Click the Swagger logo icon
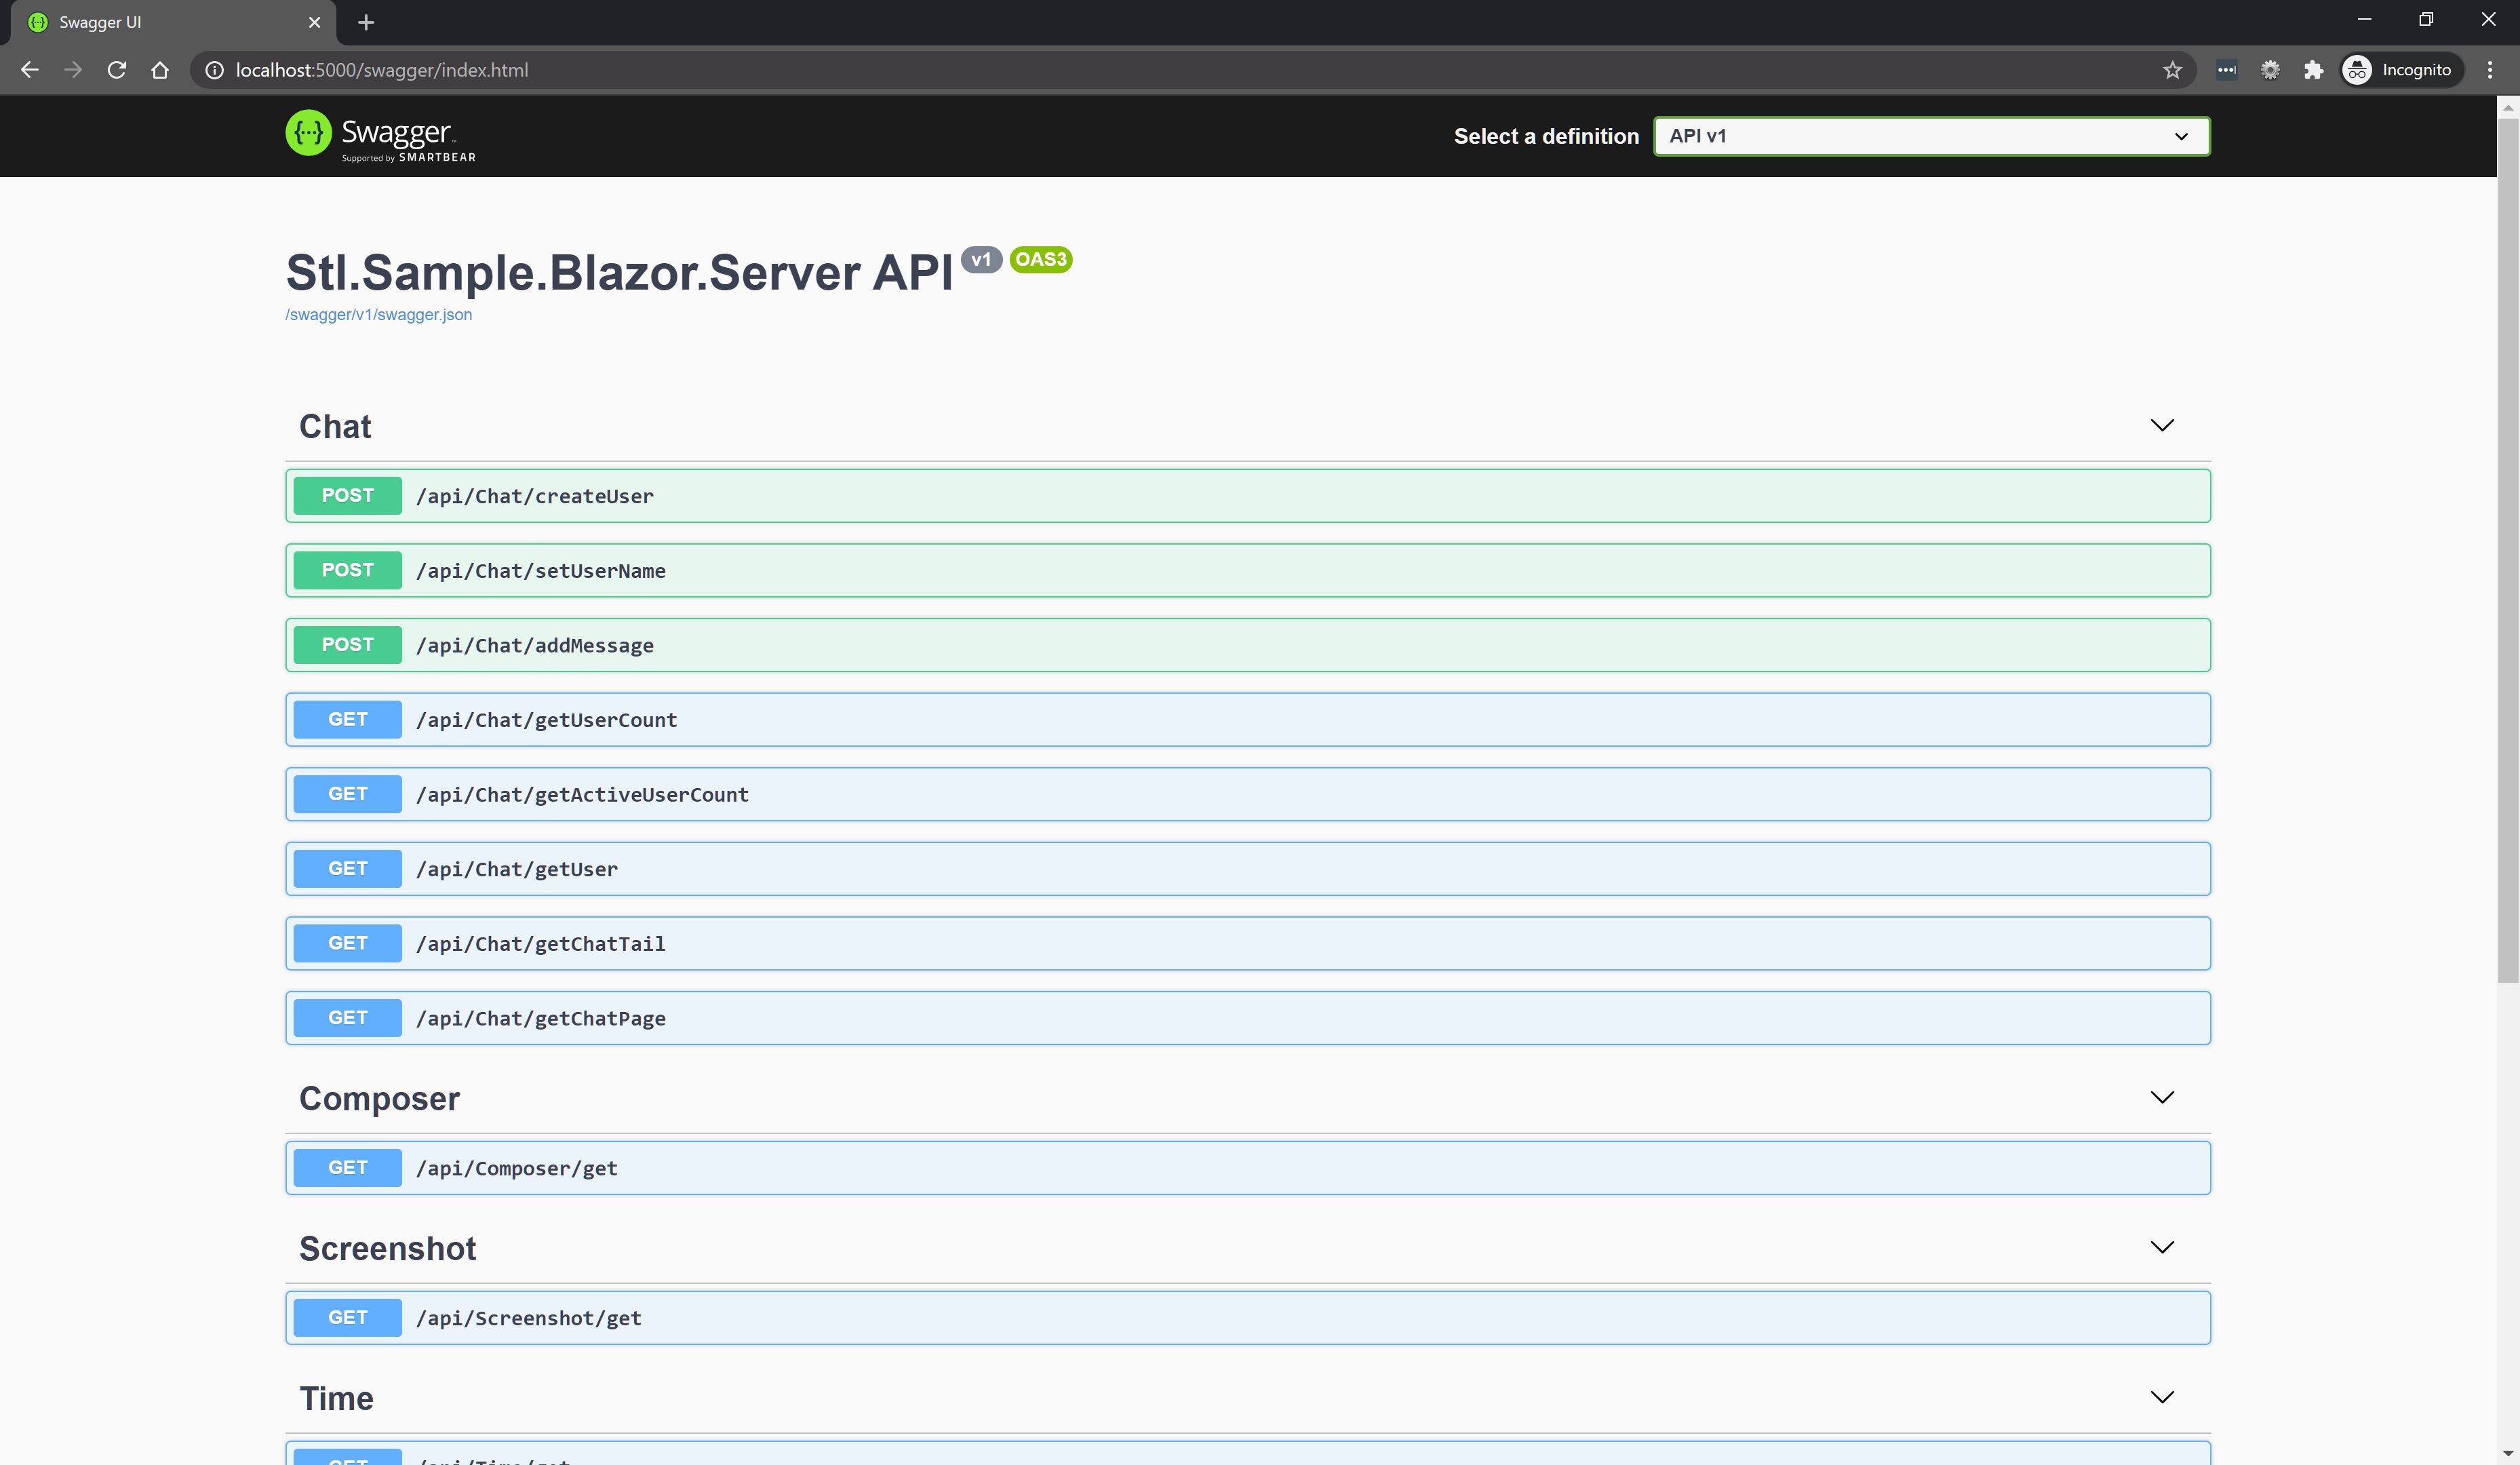This screenshot has width=2520, height=1465. pos(308,134)
